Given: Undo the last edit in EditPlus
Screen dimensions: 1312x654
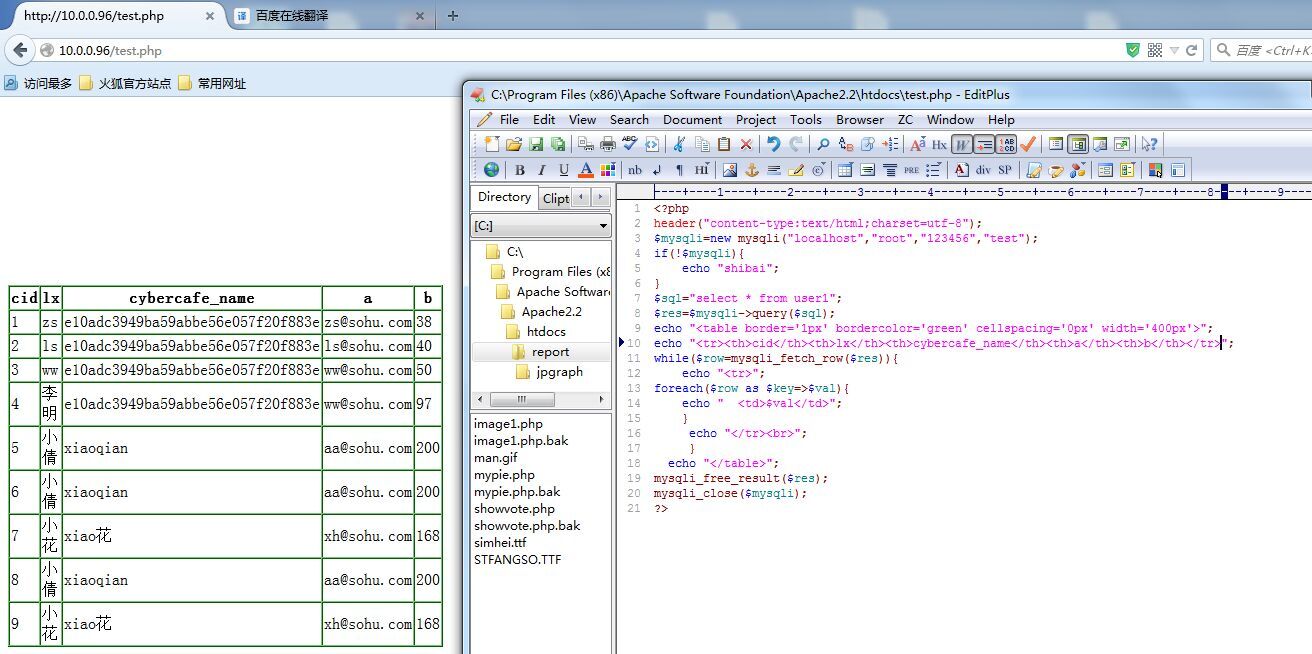Looking at the screenshot, I should click(773, 144).
